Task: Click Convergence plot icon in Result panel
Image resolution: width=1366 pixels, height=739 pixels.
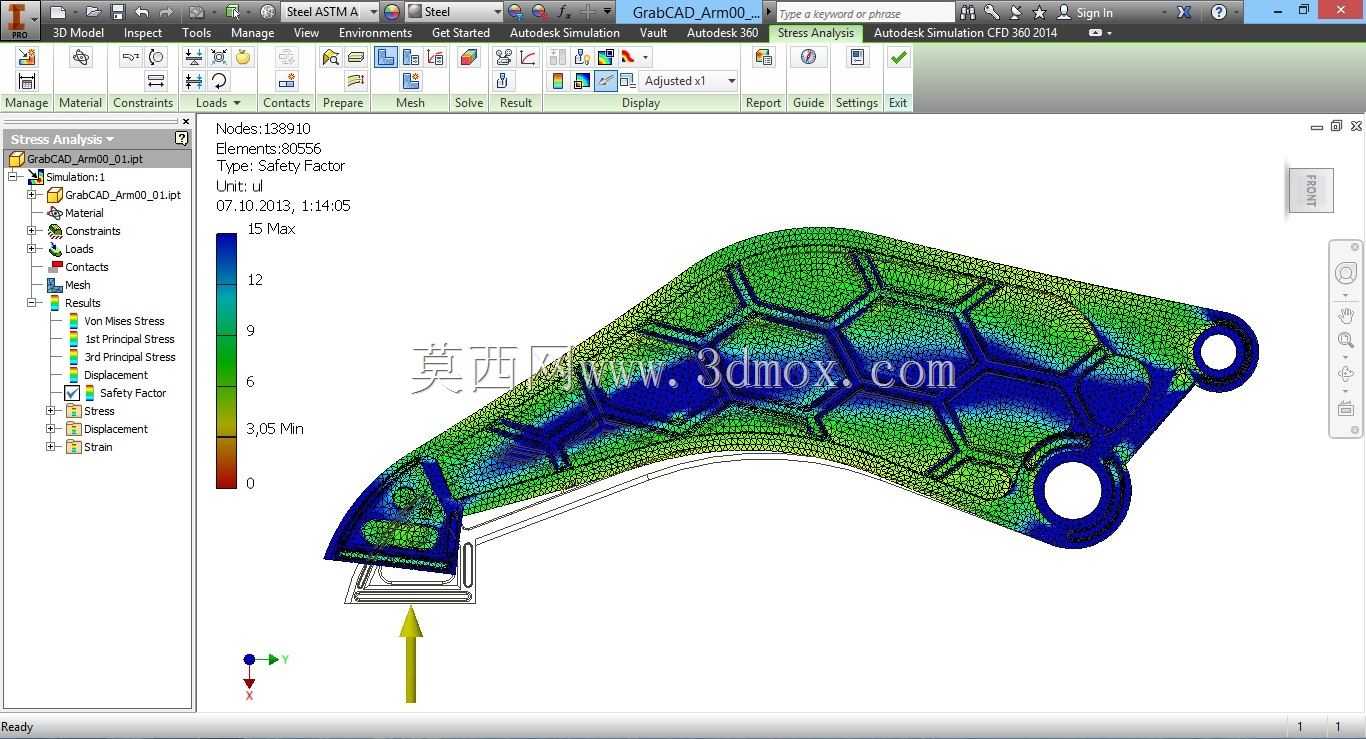Action: point(529,57)
